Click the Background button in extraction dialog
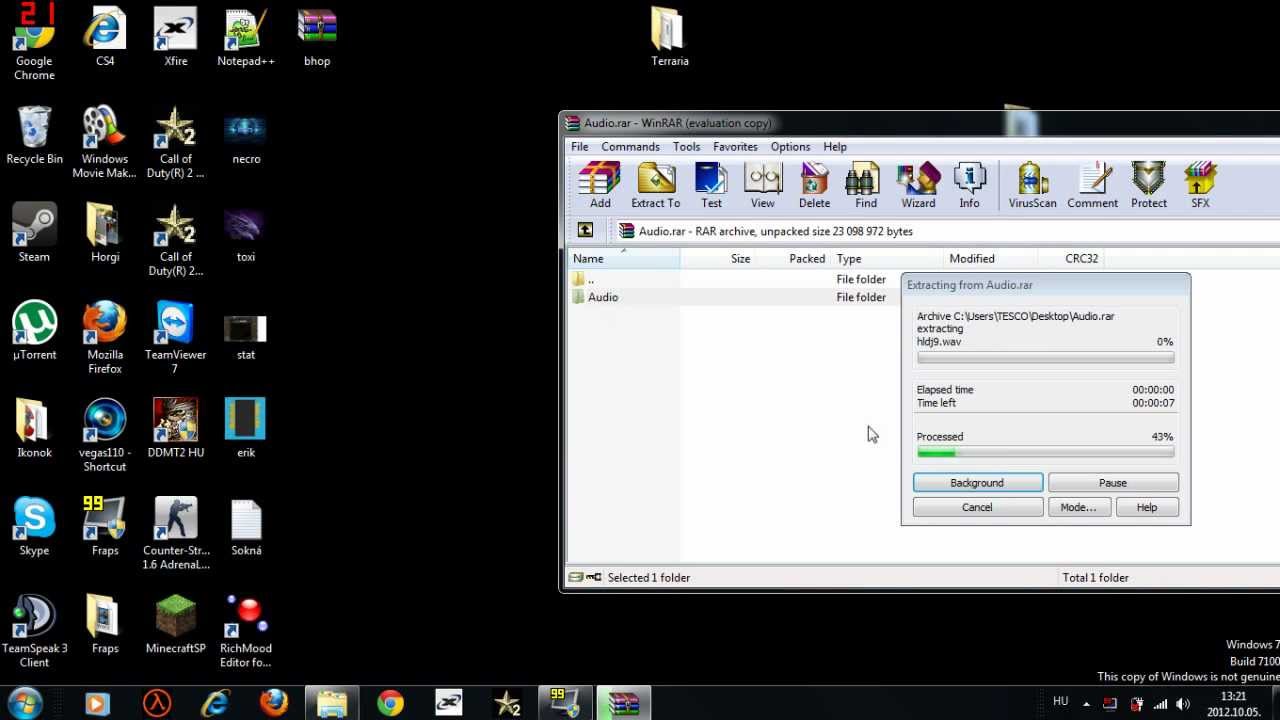The width and height of the screenshot is (1280, 720). 977,483
